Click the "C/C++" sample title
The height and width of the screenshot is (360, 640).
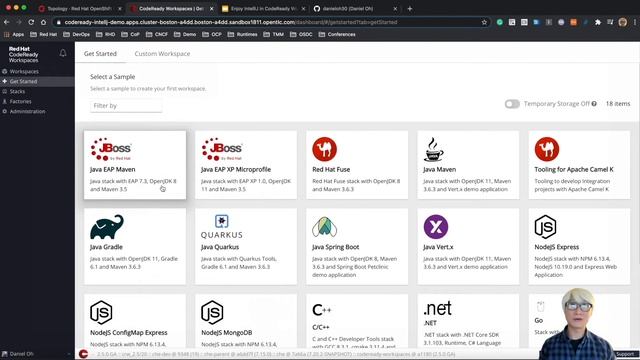(321, 327)
